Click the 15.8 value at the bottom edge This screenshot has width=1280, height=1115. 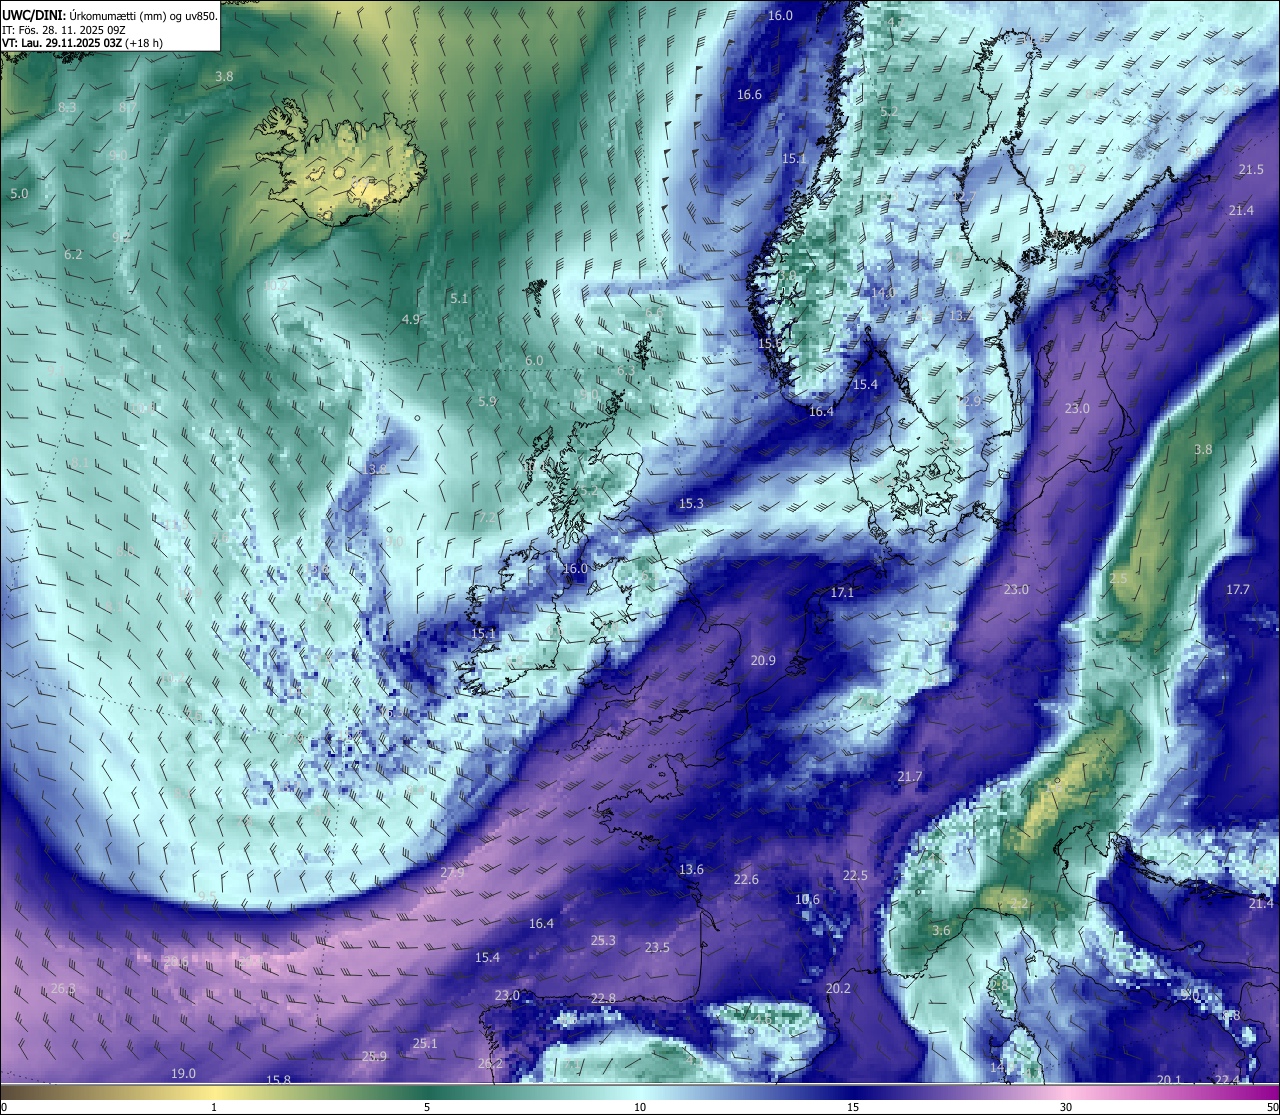point(278,1080)
